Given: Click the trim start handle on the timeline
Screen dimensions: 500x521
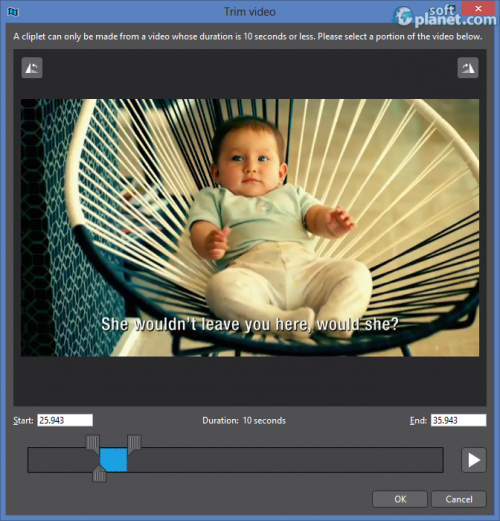Looking at the screenshot, I should [x=93, y=442].
